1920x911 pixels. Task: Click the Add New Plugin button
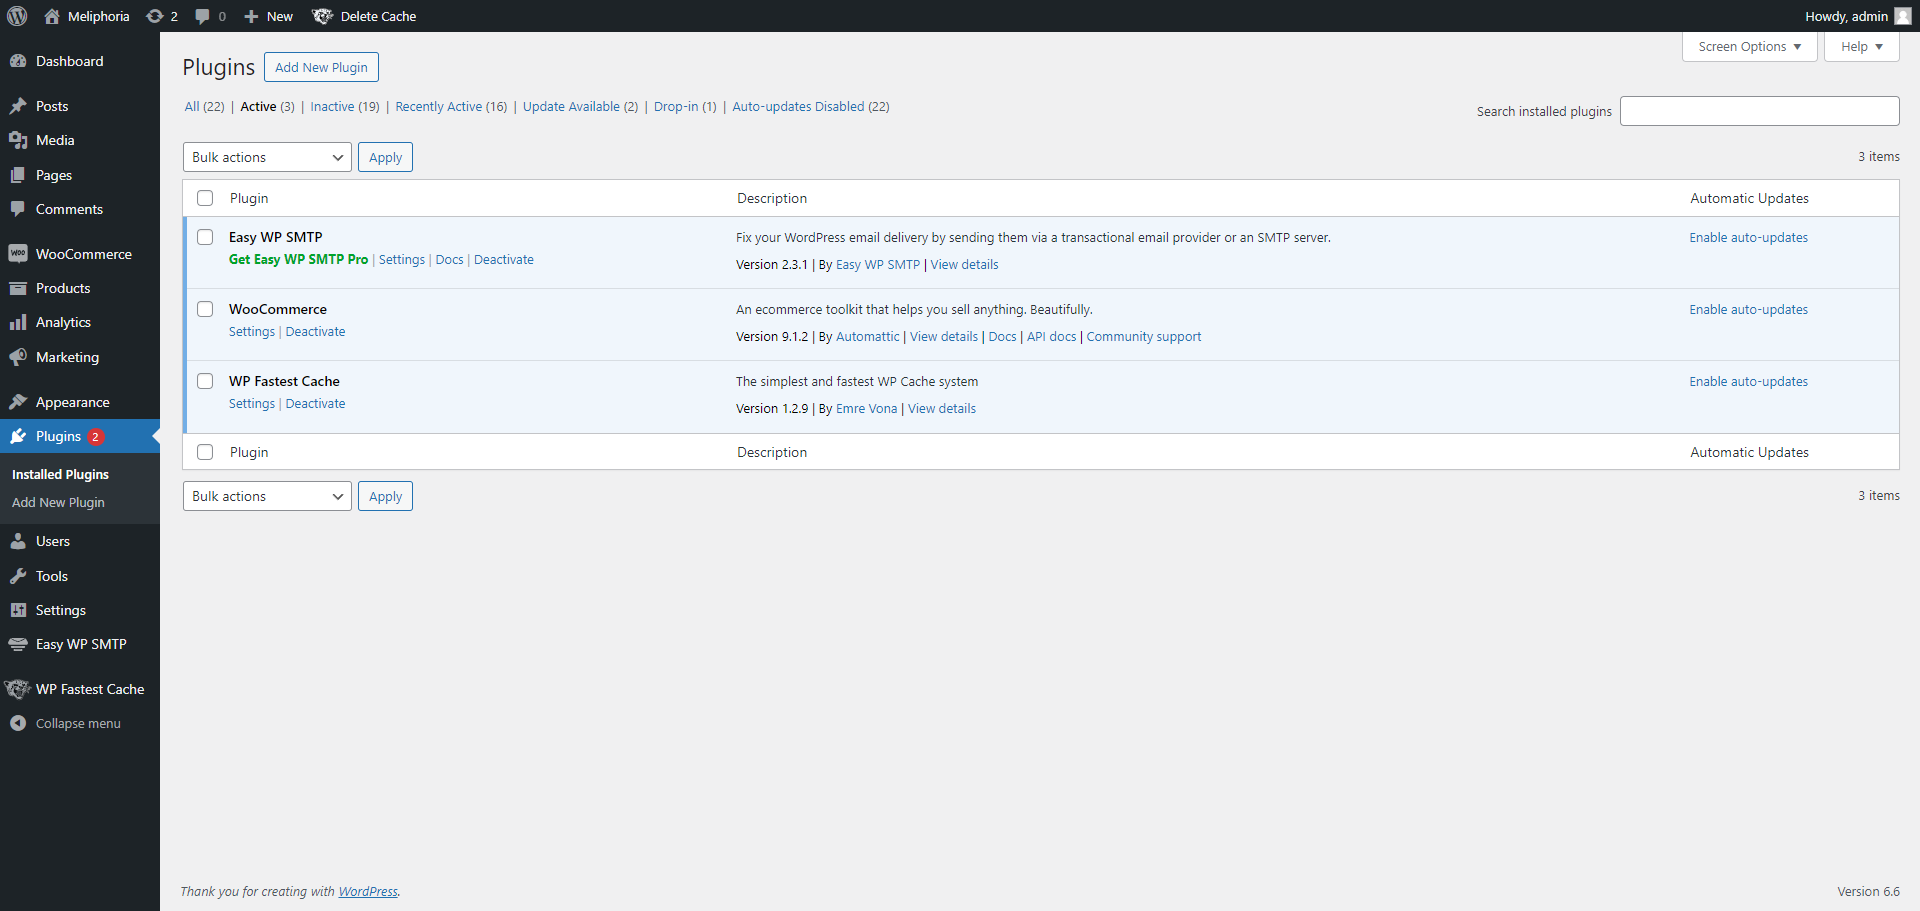(321, 67)
